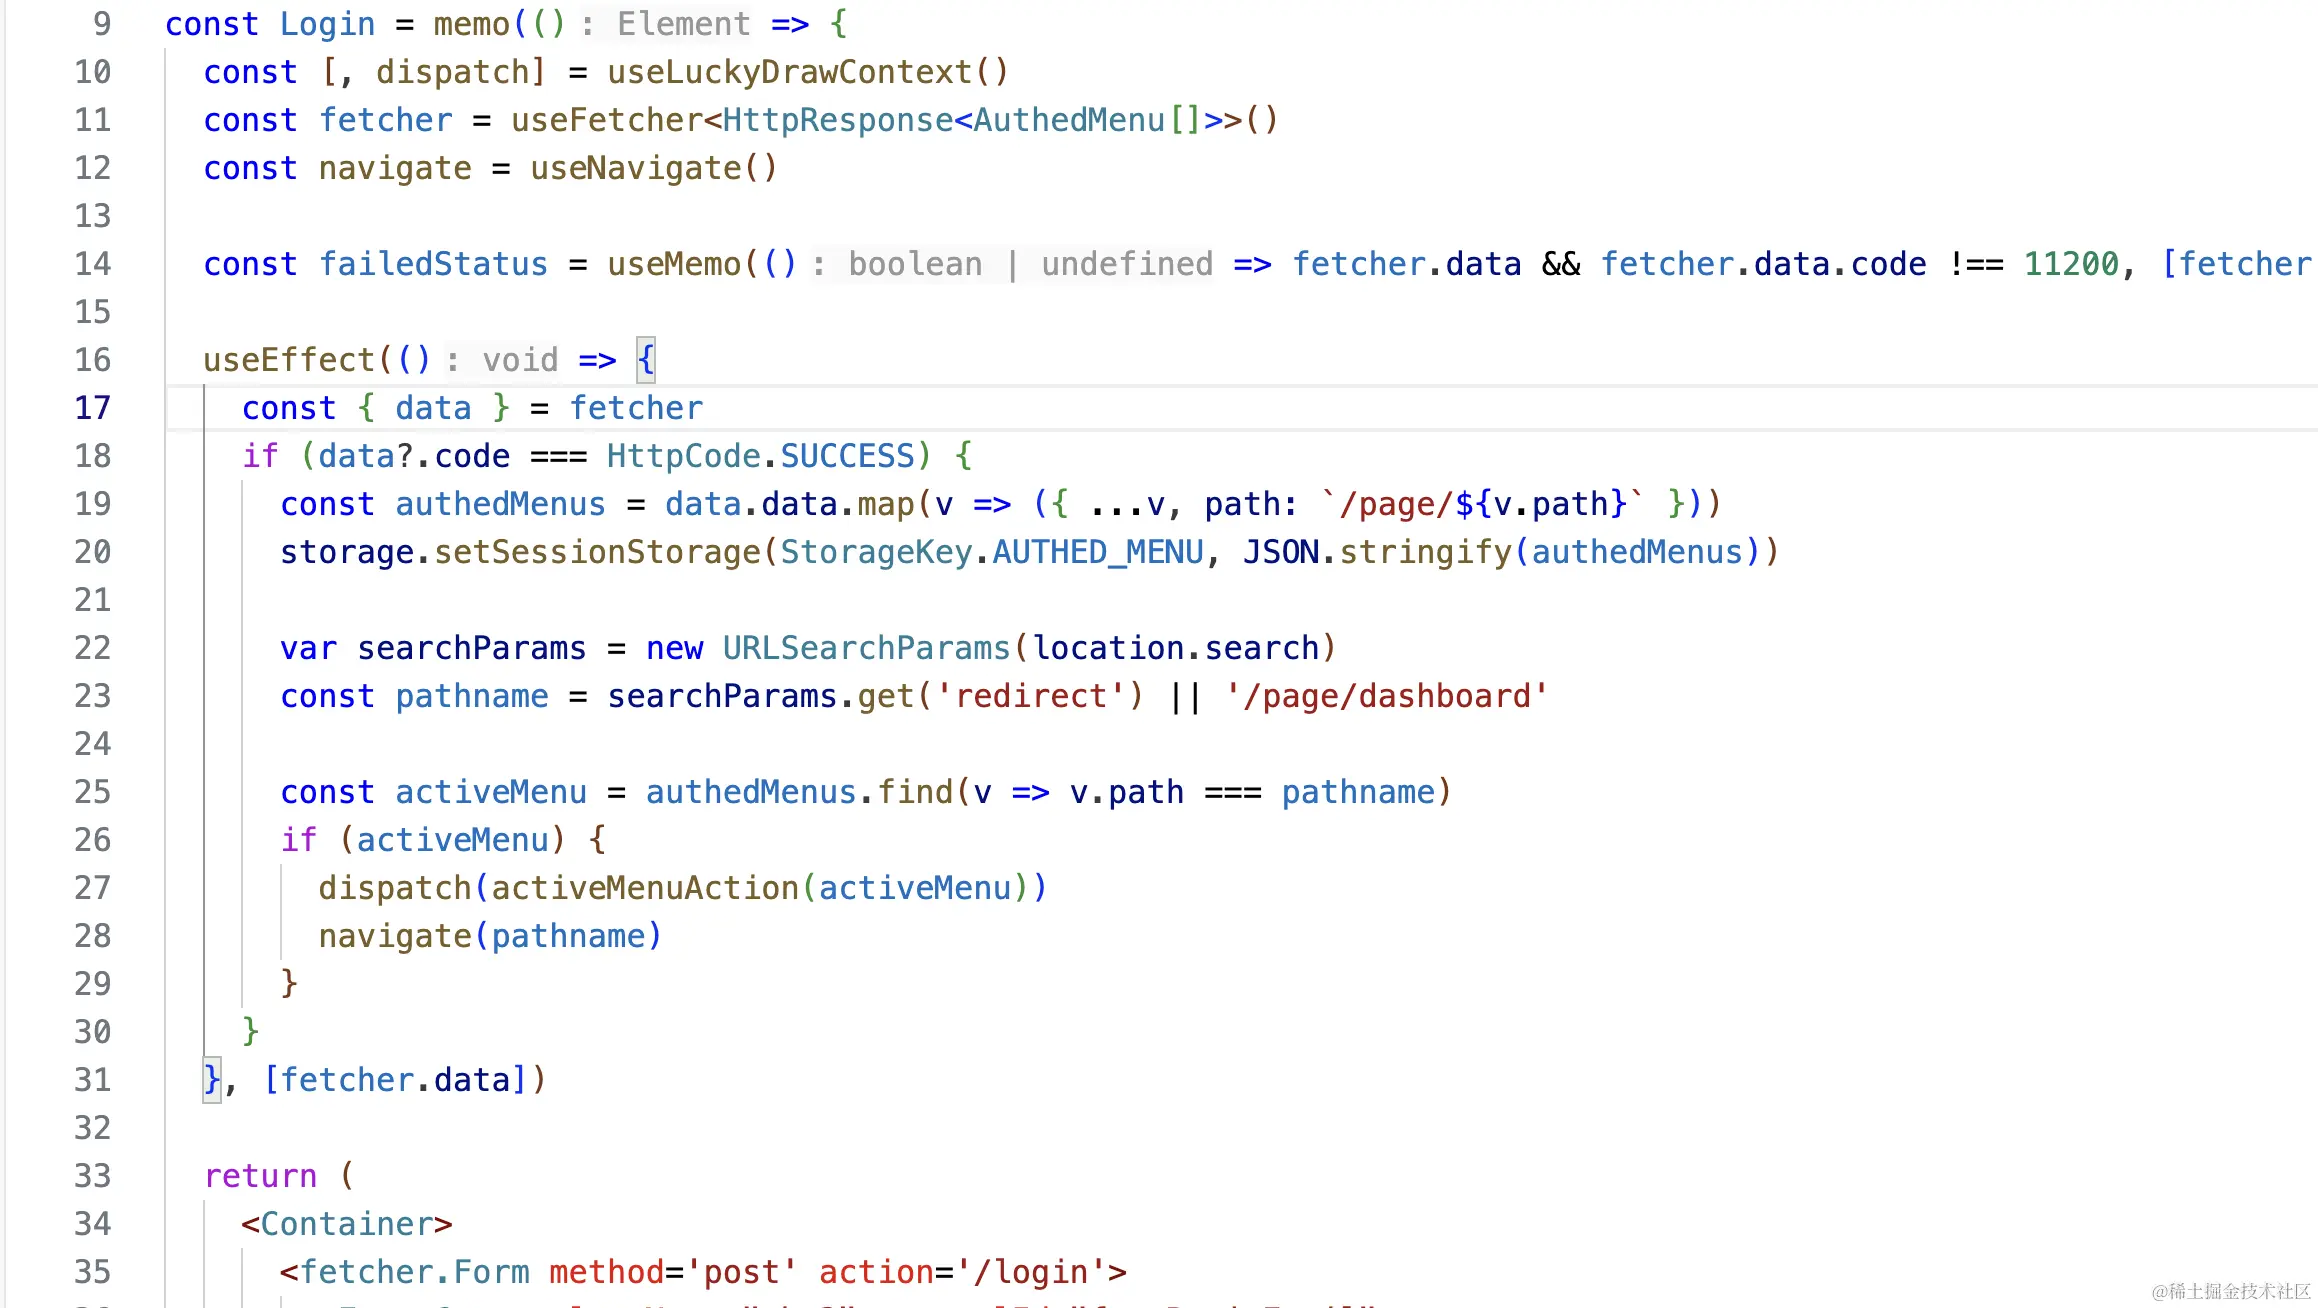
Task: Click the highlighted opening brace after useEffect
Action: coord(646,360)
